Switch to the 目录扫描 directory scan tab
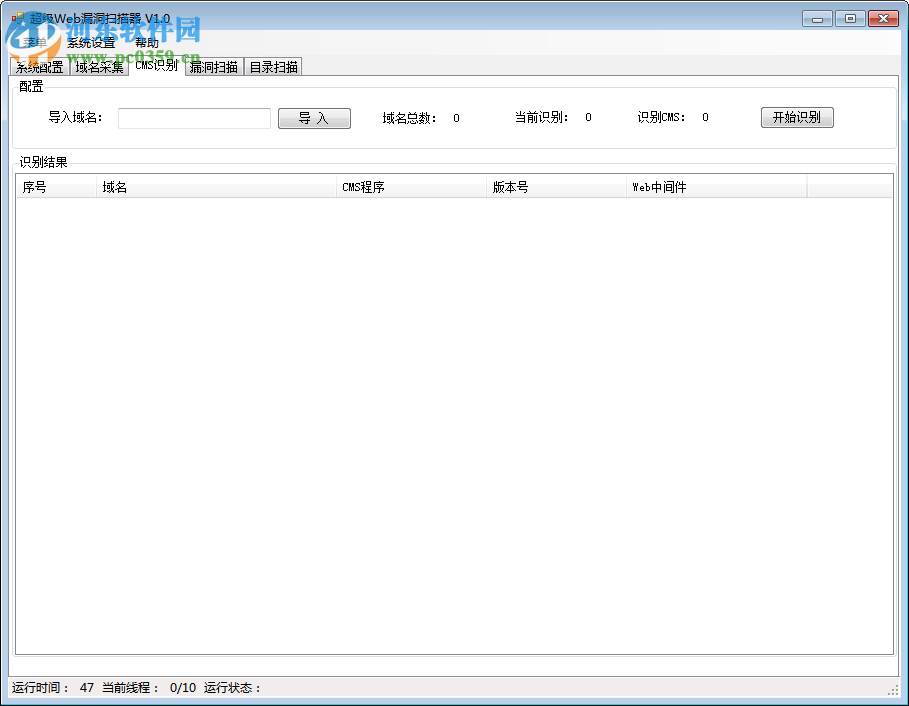The image size is (909, 706). point(274,67)
